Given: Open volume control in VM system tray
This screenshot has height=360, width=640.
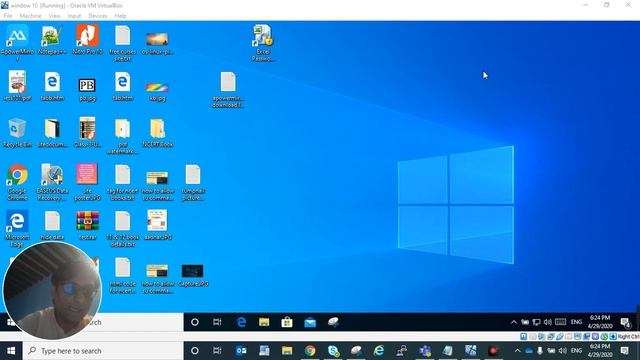Looking at the screenshot, I should tap(548, 322).
